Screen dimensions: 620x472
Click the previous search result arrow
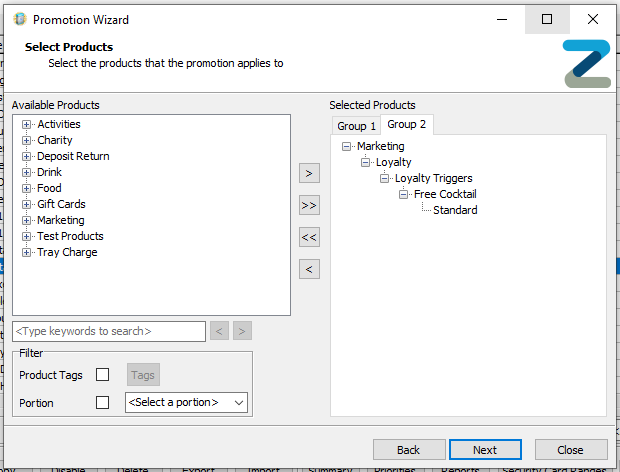(x=219, y=331)
